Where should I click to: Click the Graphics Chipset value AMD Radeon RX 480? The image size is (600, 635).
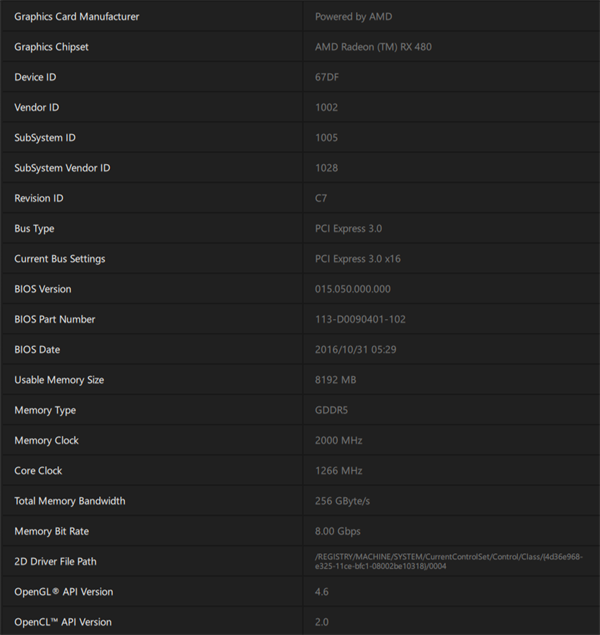click(x=373, y=47)
